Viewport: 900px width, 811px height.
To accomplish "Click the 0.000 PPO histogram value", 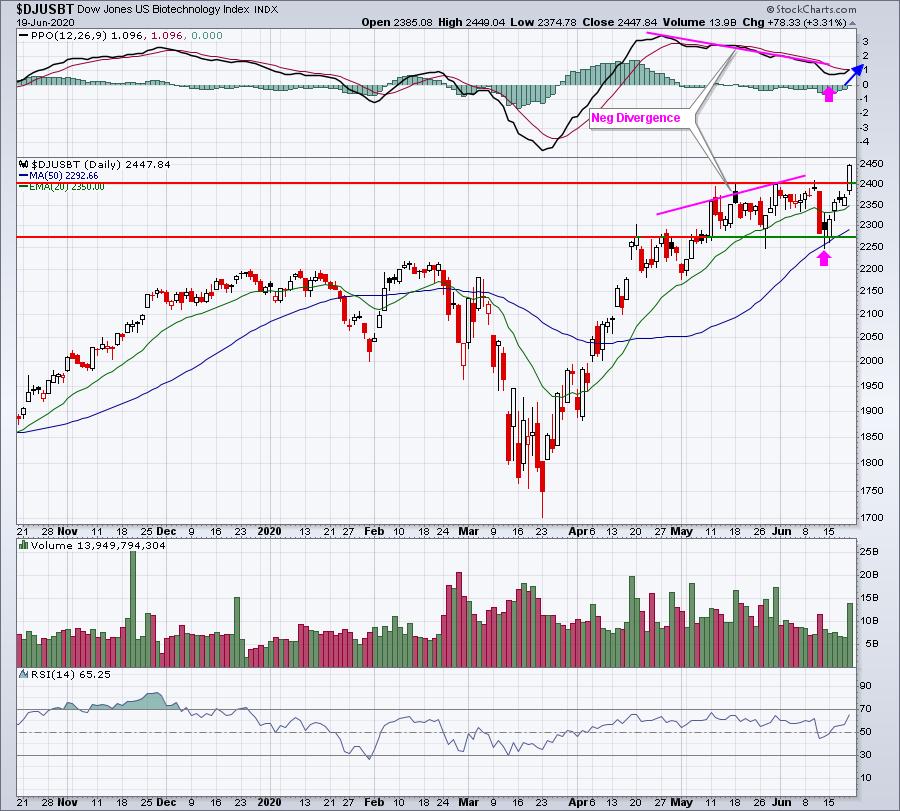I will point(207,36).
